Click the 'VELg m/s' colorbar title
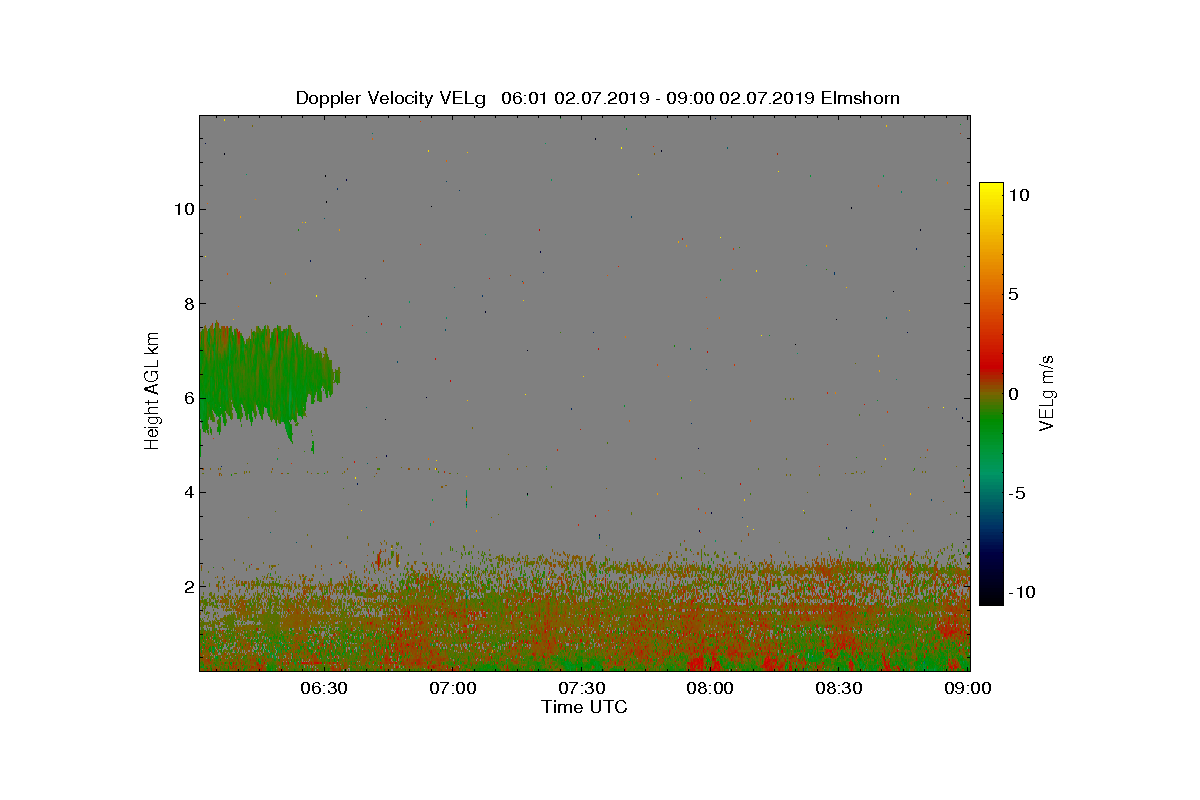 pos(1047,391)
